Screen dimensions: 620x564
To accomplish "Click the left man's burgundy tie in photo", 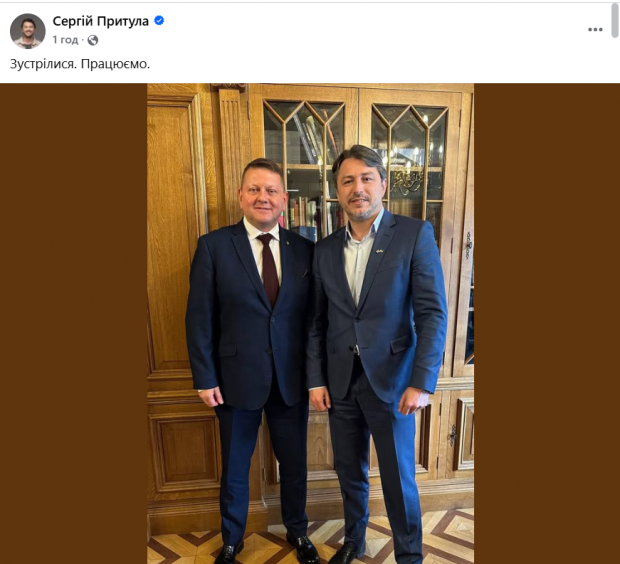I will tap(269, 269).
